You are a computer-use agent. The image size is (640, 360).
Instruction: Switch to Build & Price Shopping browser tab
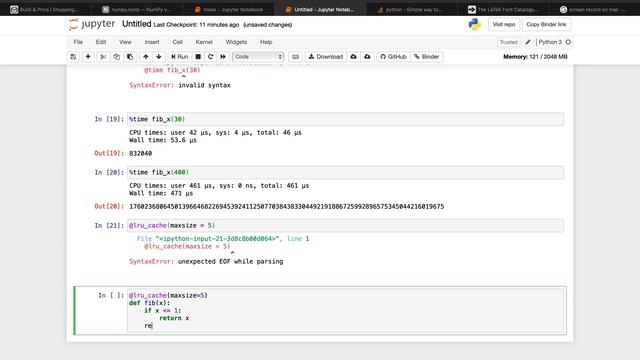(x=45, y=9)
